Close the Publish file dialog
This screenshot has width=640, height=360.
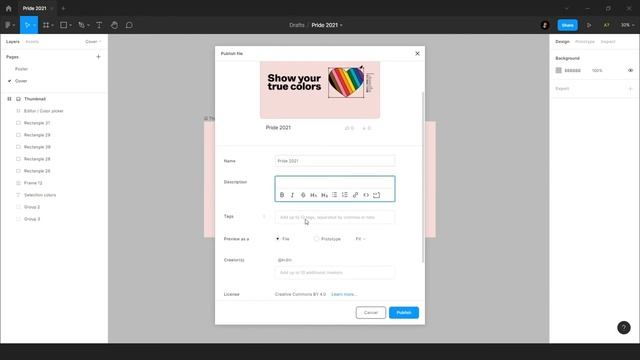point(417,53)
